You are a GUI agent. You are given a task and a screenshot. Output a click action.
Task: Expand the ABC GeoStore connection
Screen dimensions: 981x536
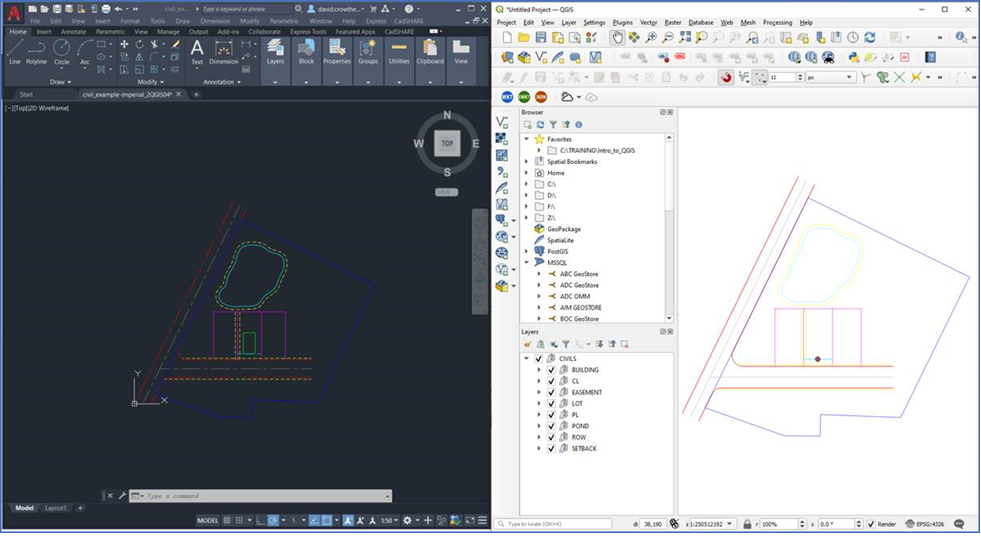pyautogui.click(x=539, y=274)
